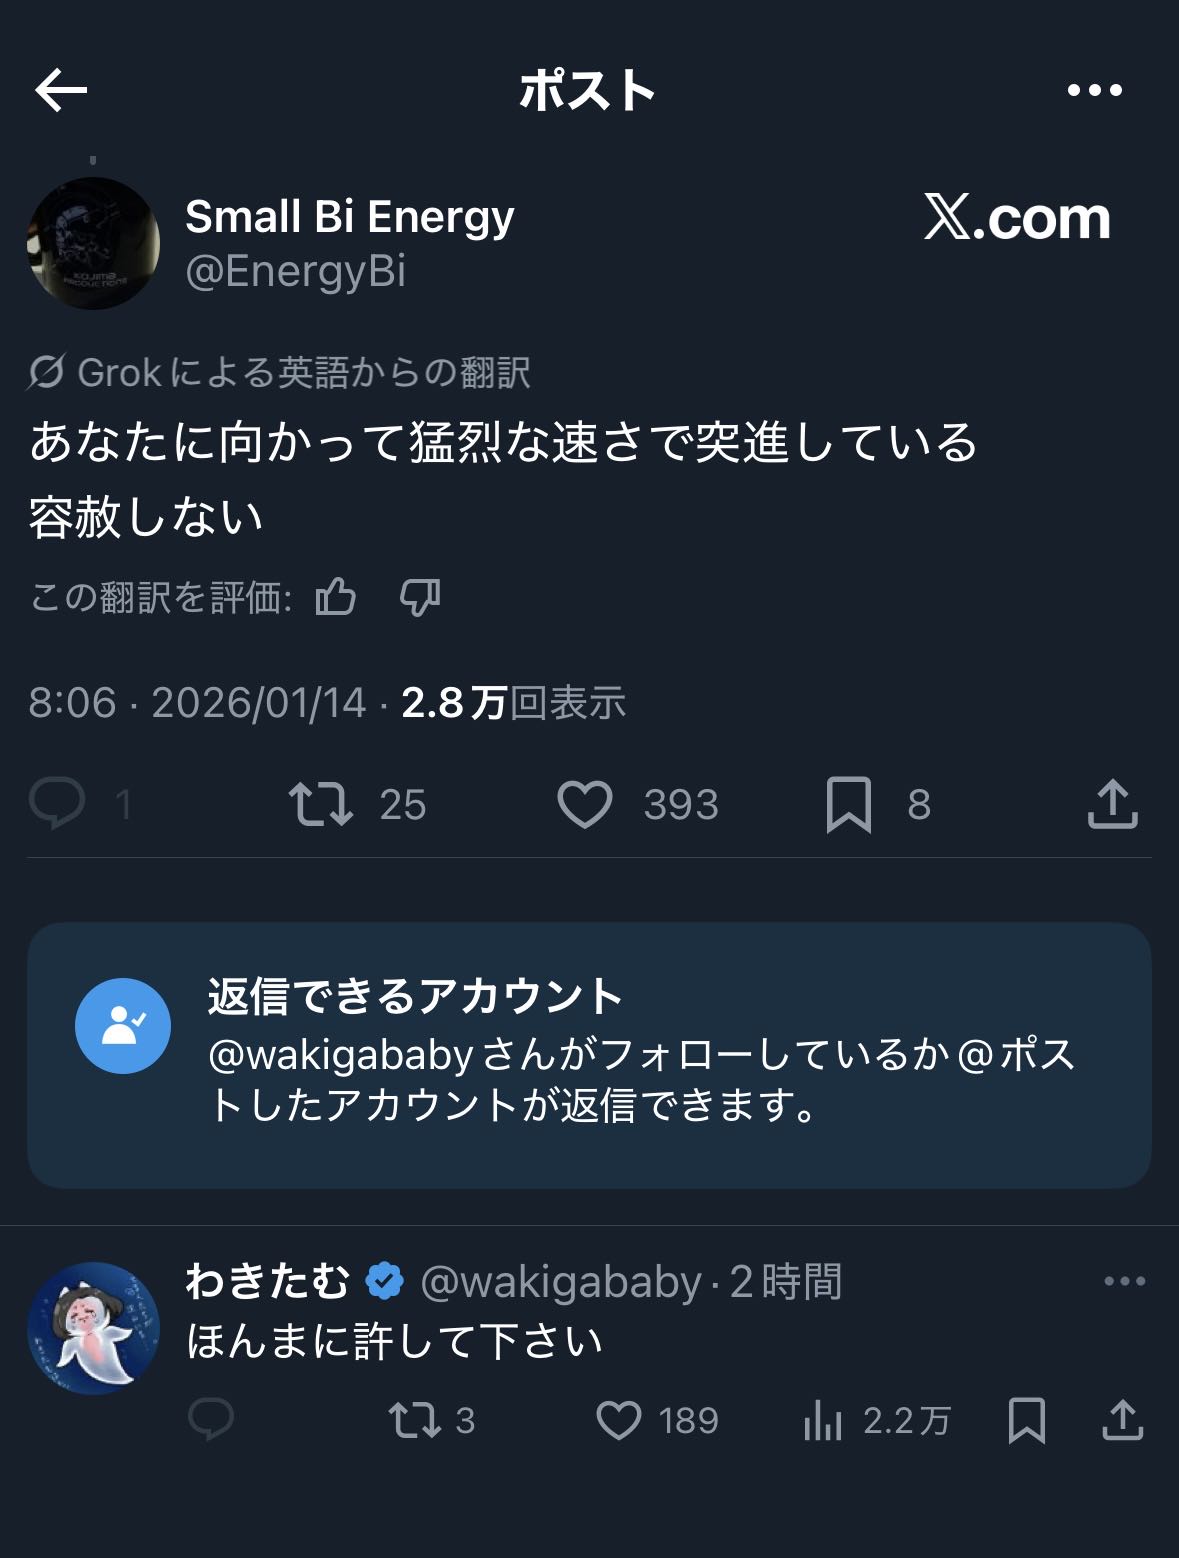Open more options on わきたむ's reply
Screen dimensions: 1179x1558
(x=1124, y=1281)
